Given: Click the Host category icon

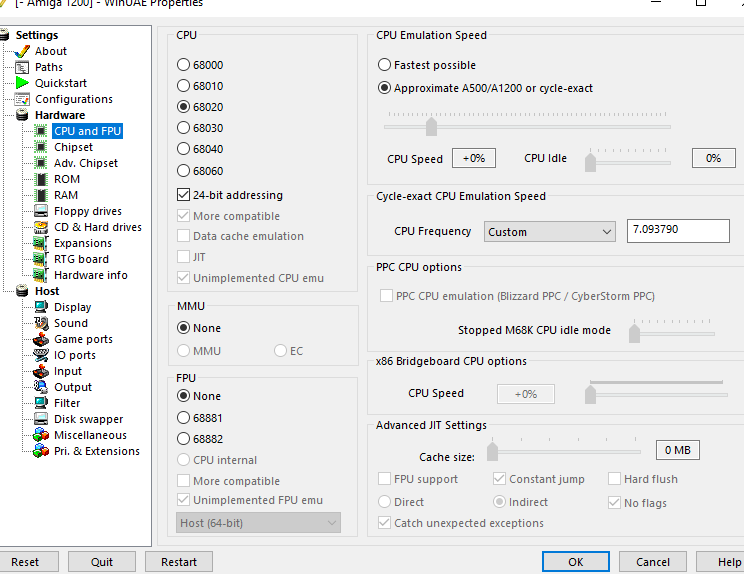Looking at the screenshot, I should click(22, 291).
